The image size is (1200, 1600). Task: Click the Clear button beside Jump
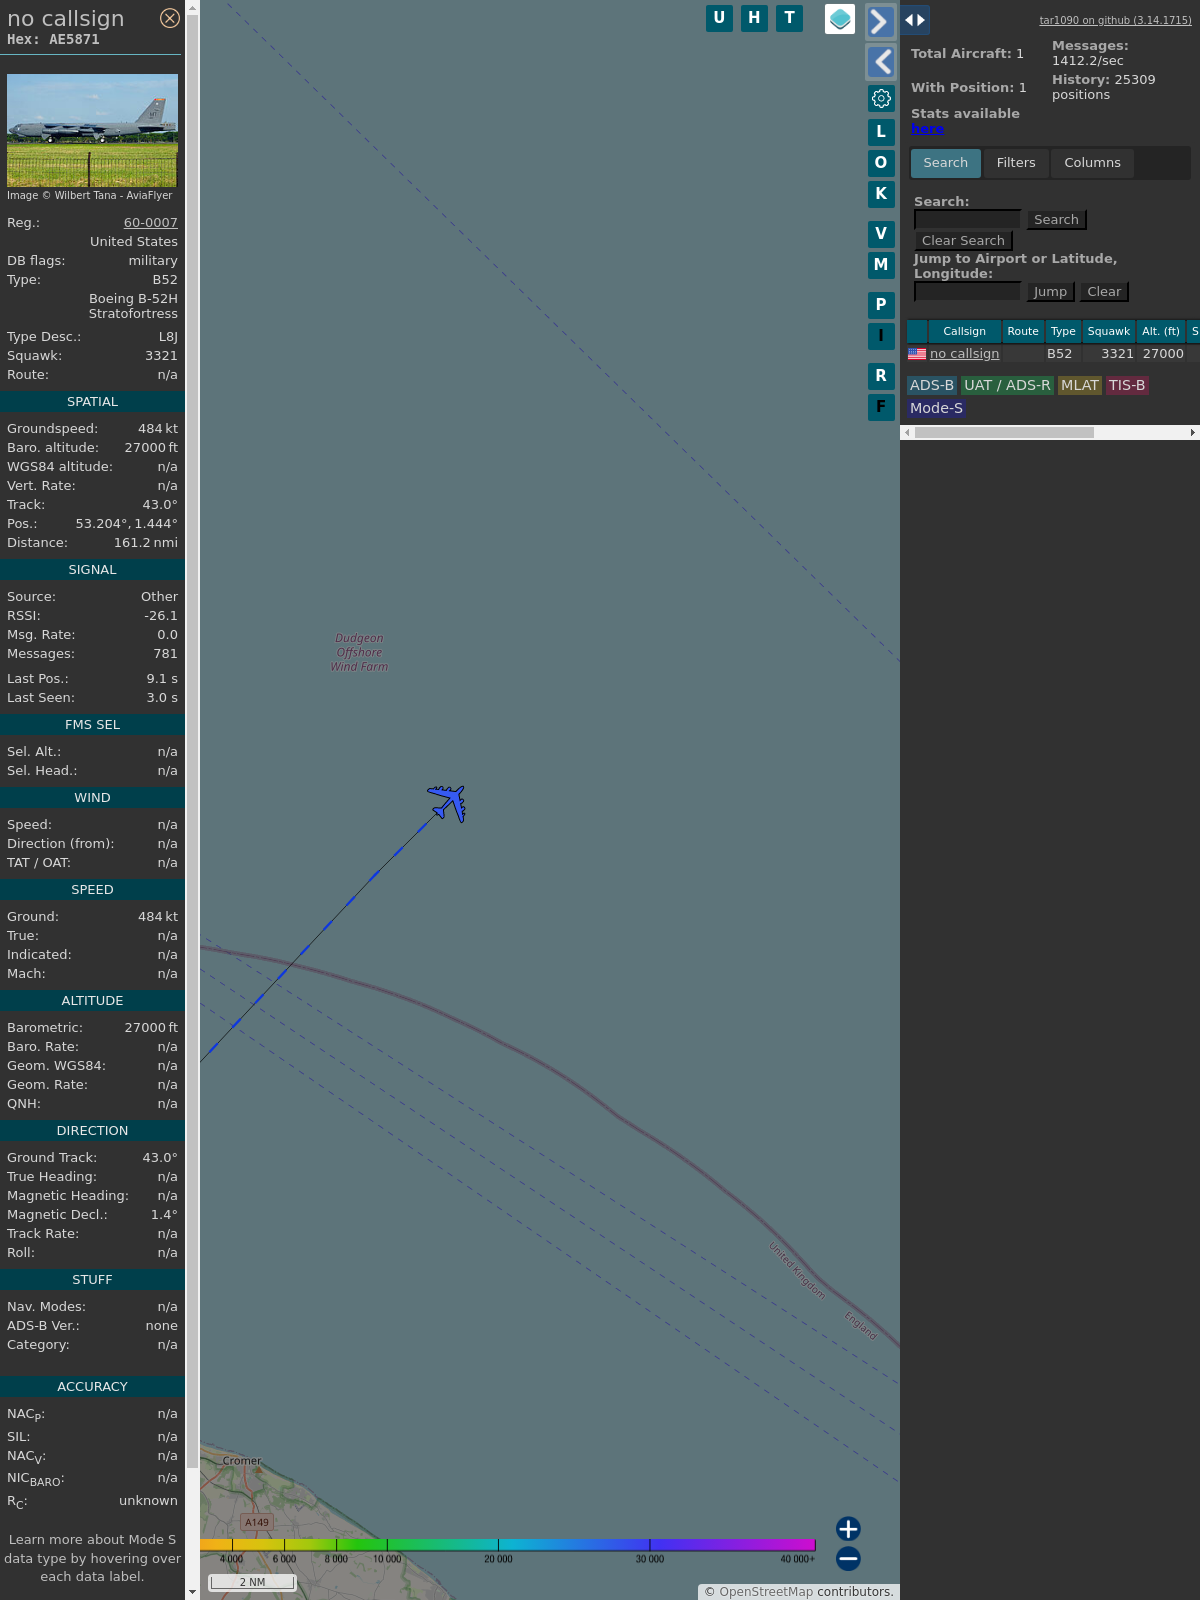tap(1104, 292)
